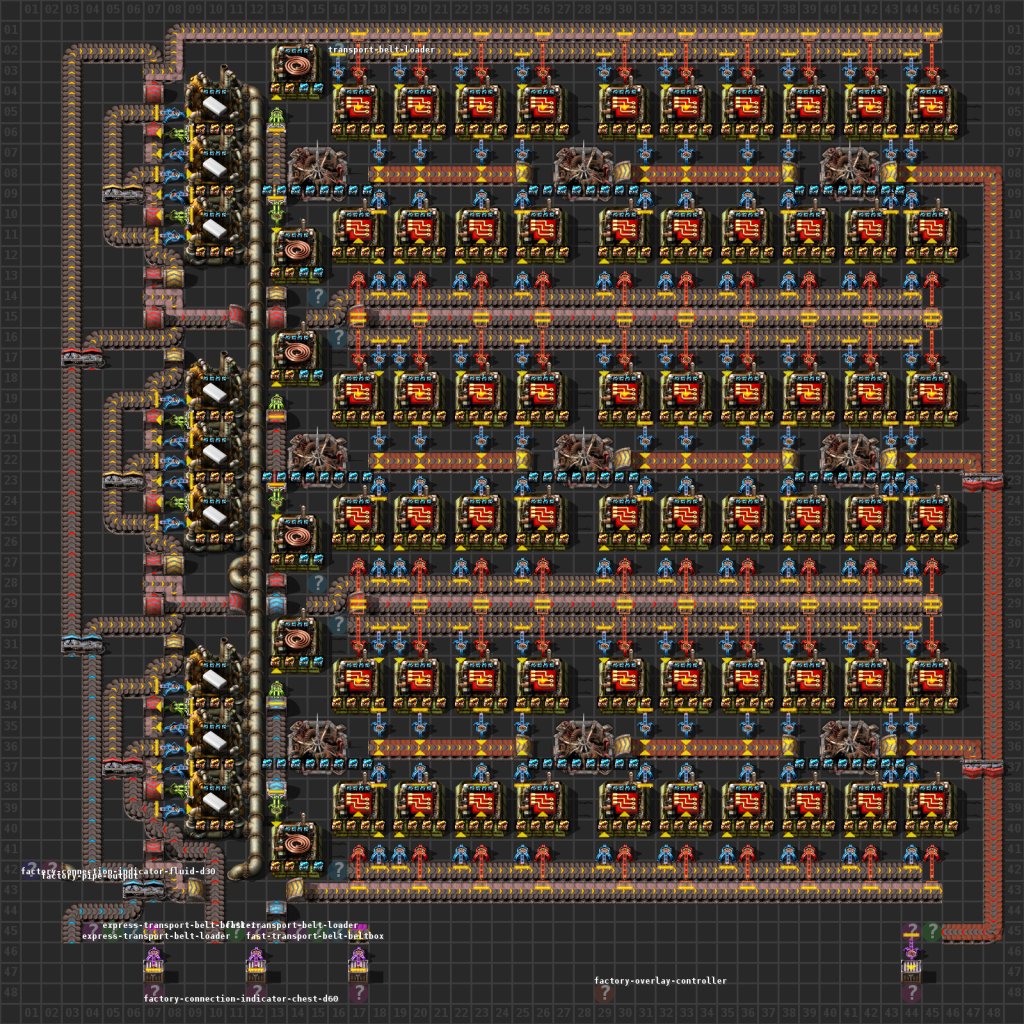Click the lower red splitter on the right-side red belt
This screenshot has width=1024, height=1024.
982,769
